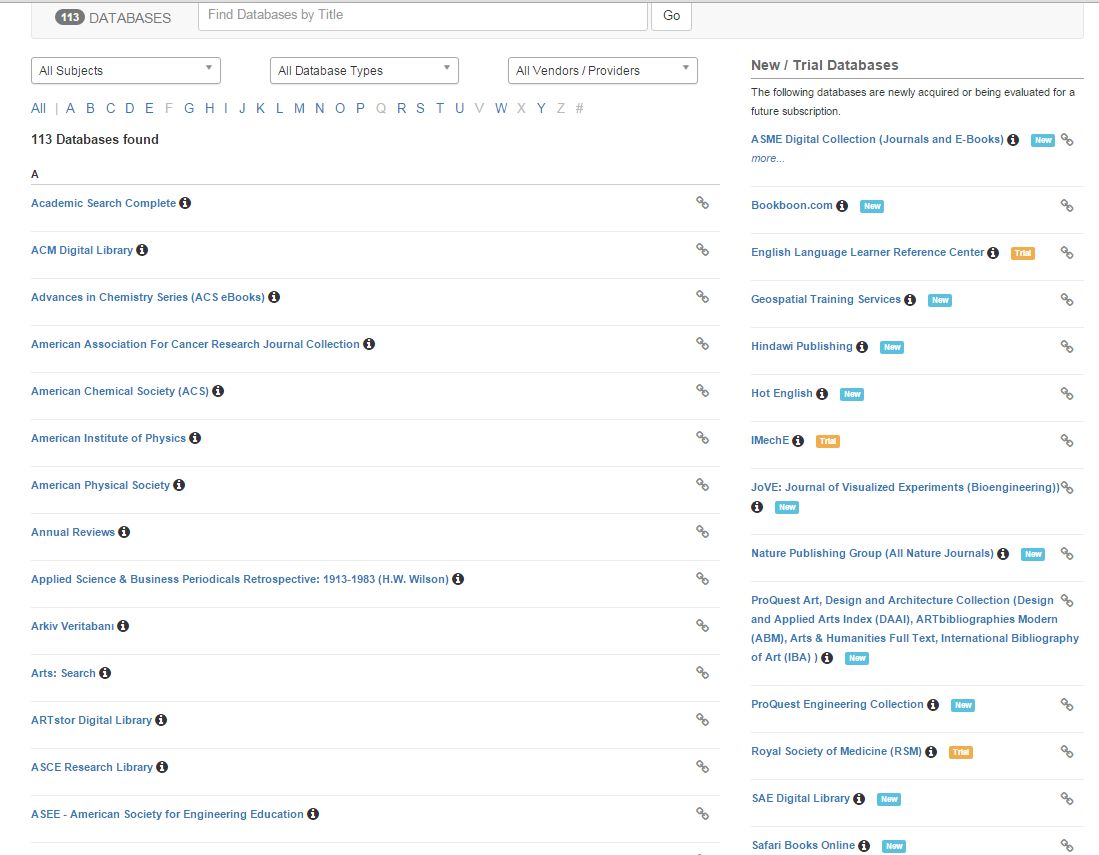Select the All alphabet filter
The image size is (1099, 855).
pos(39,108)
